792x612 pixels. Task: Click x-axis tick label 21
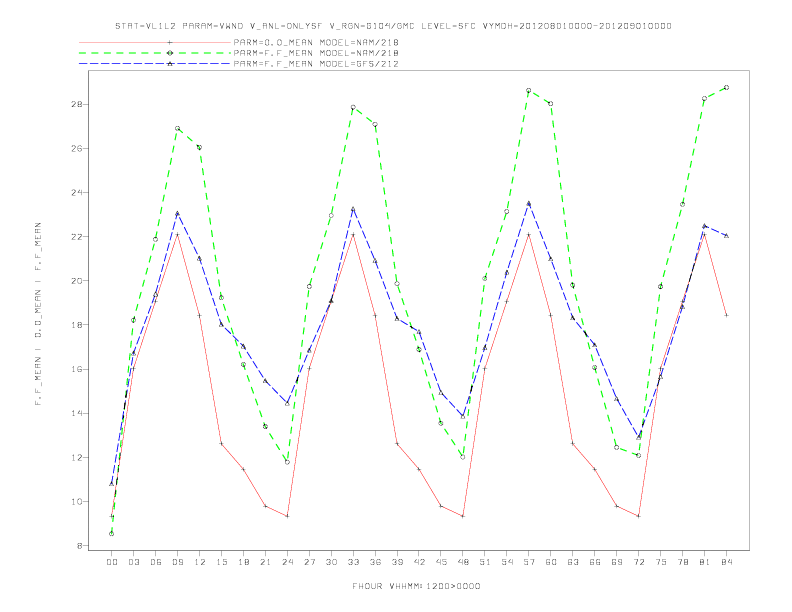(x=265, y=562)
